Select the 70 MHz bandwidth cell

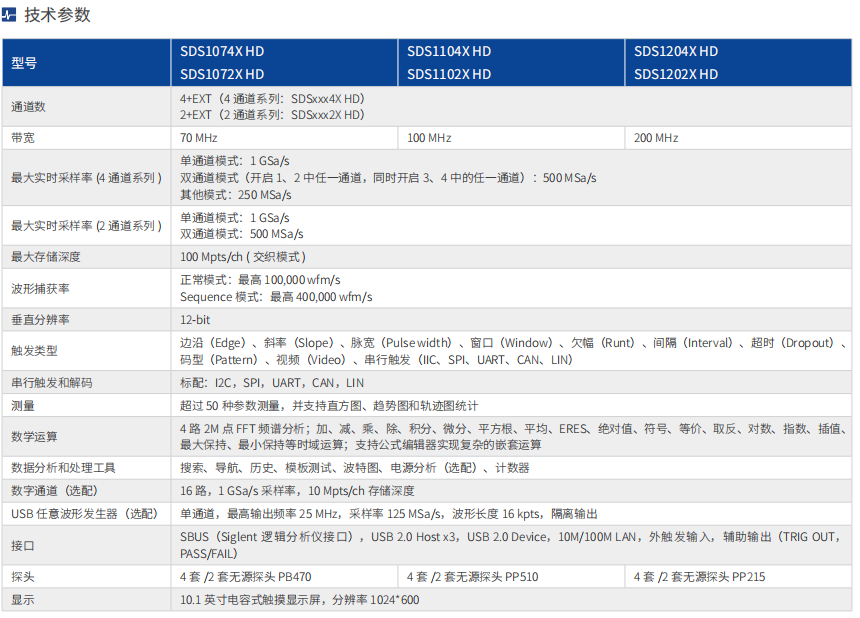(199, 138)
